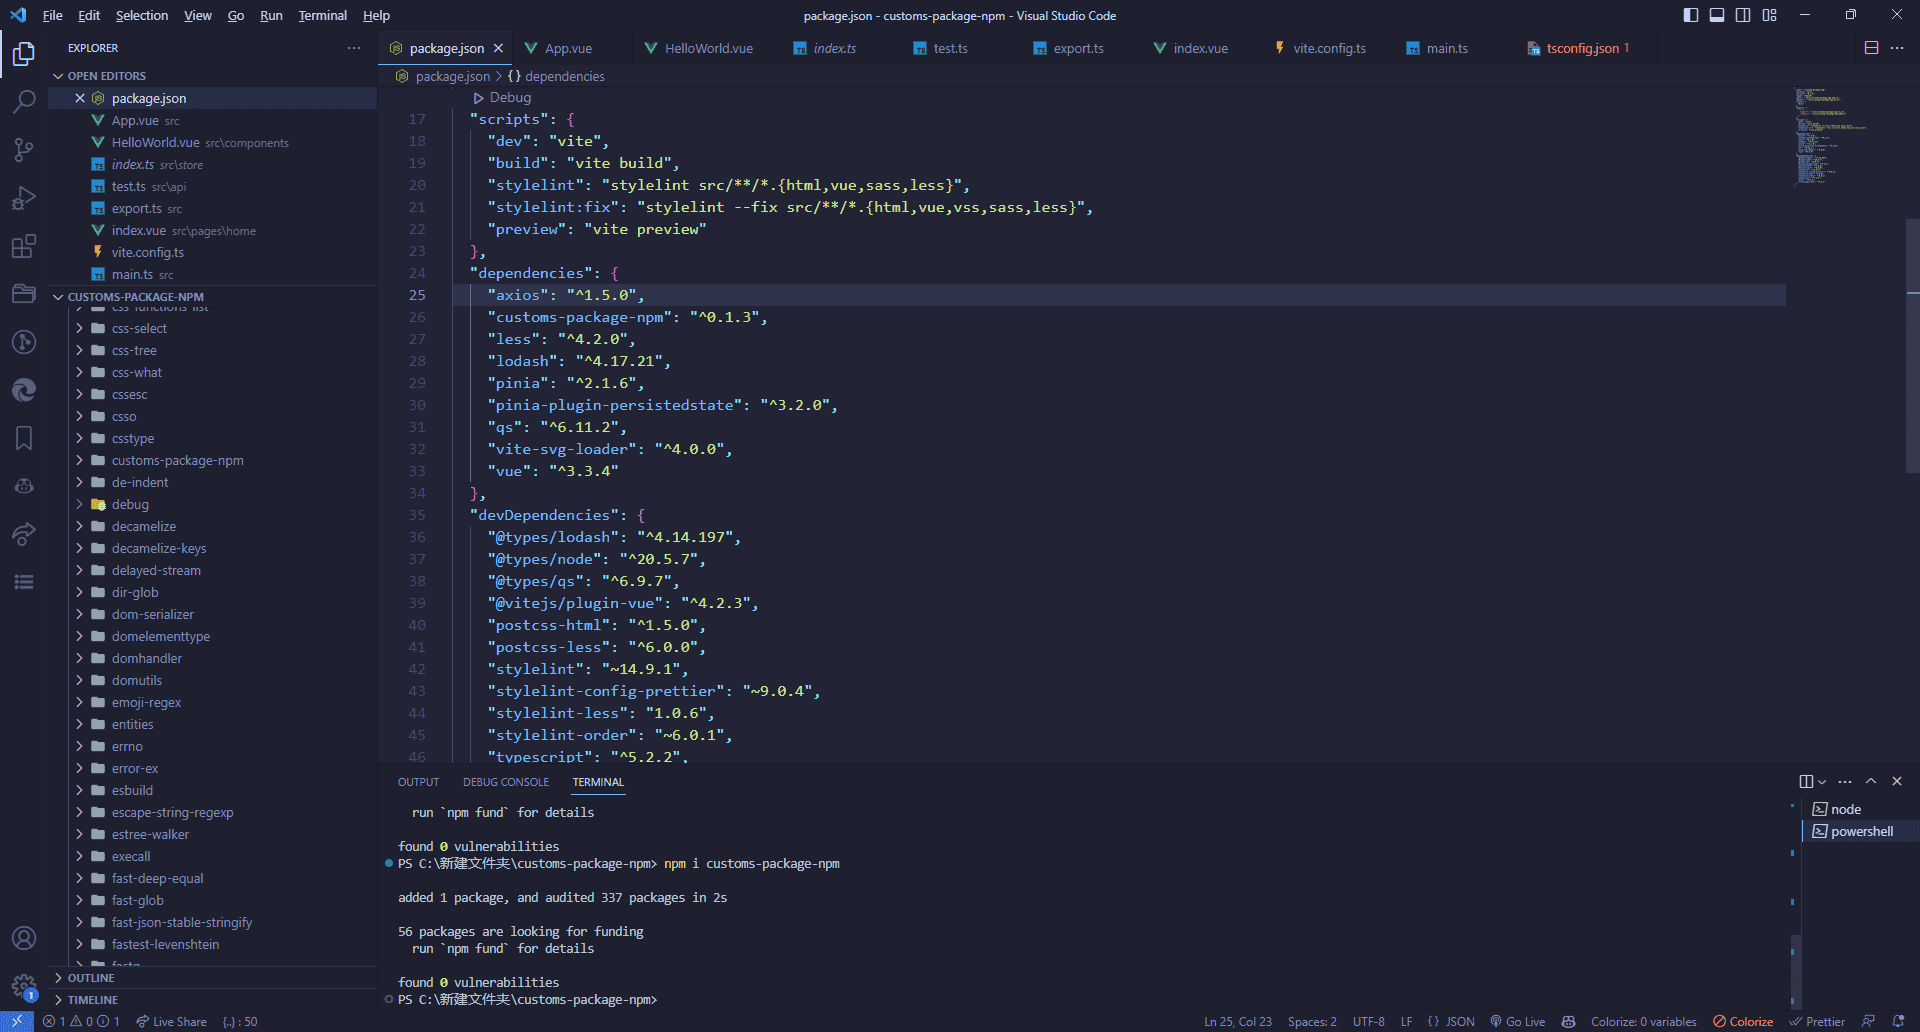The width and height of the screenshot is (1920, 1032).
Task: Expand the OUTLINE section
Action: (x=90, y=978)
